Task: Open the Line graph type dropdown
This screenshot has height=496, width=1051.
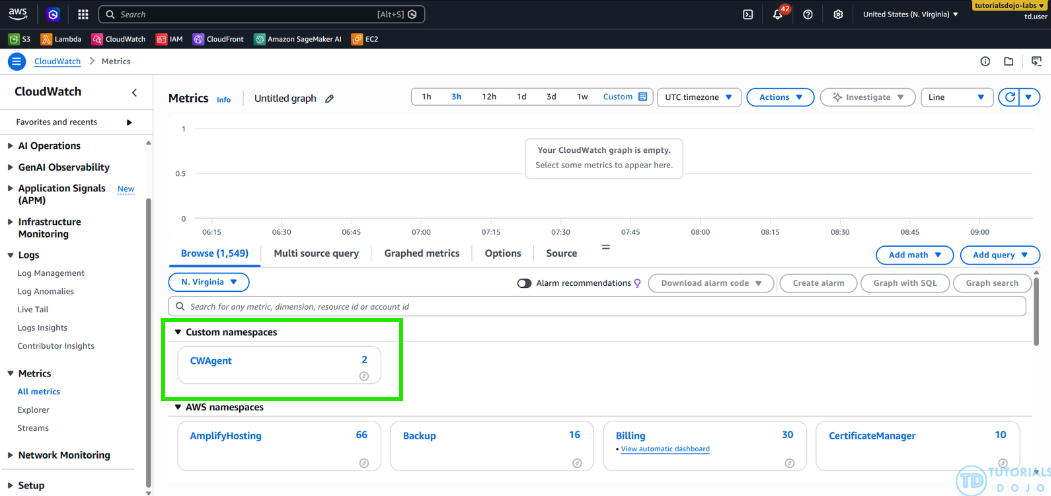Action: [956, 97]
